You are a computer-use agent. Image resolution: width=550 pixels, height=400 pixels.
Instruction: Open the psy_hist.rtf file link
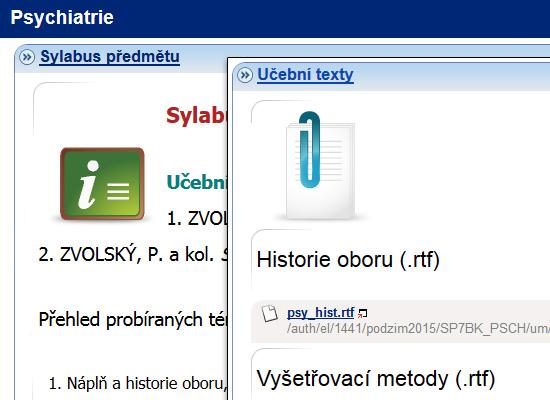(x=321, y=312)
